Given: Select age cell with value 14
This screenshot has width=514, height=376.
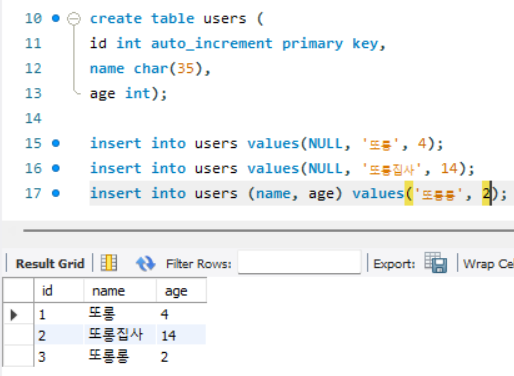Looking at the screenshot, I should click(181, 335).
